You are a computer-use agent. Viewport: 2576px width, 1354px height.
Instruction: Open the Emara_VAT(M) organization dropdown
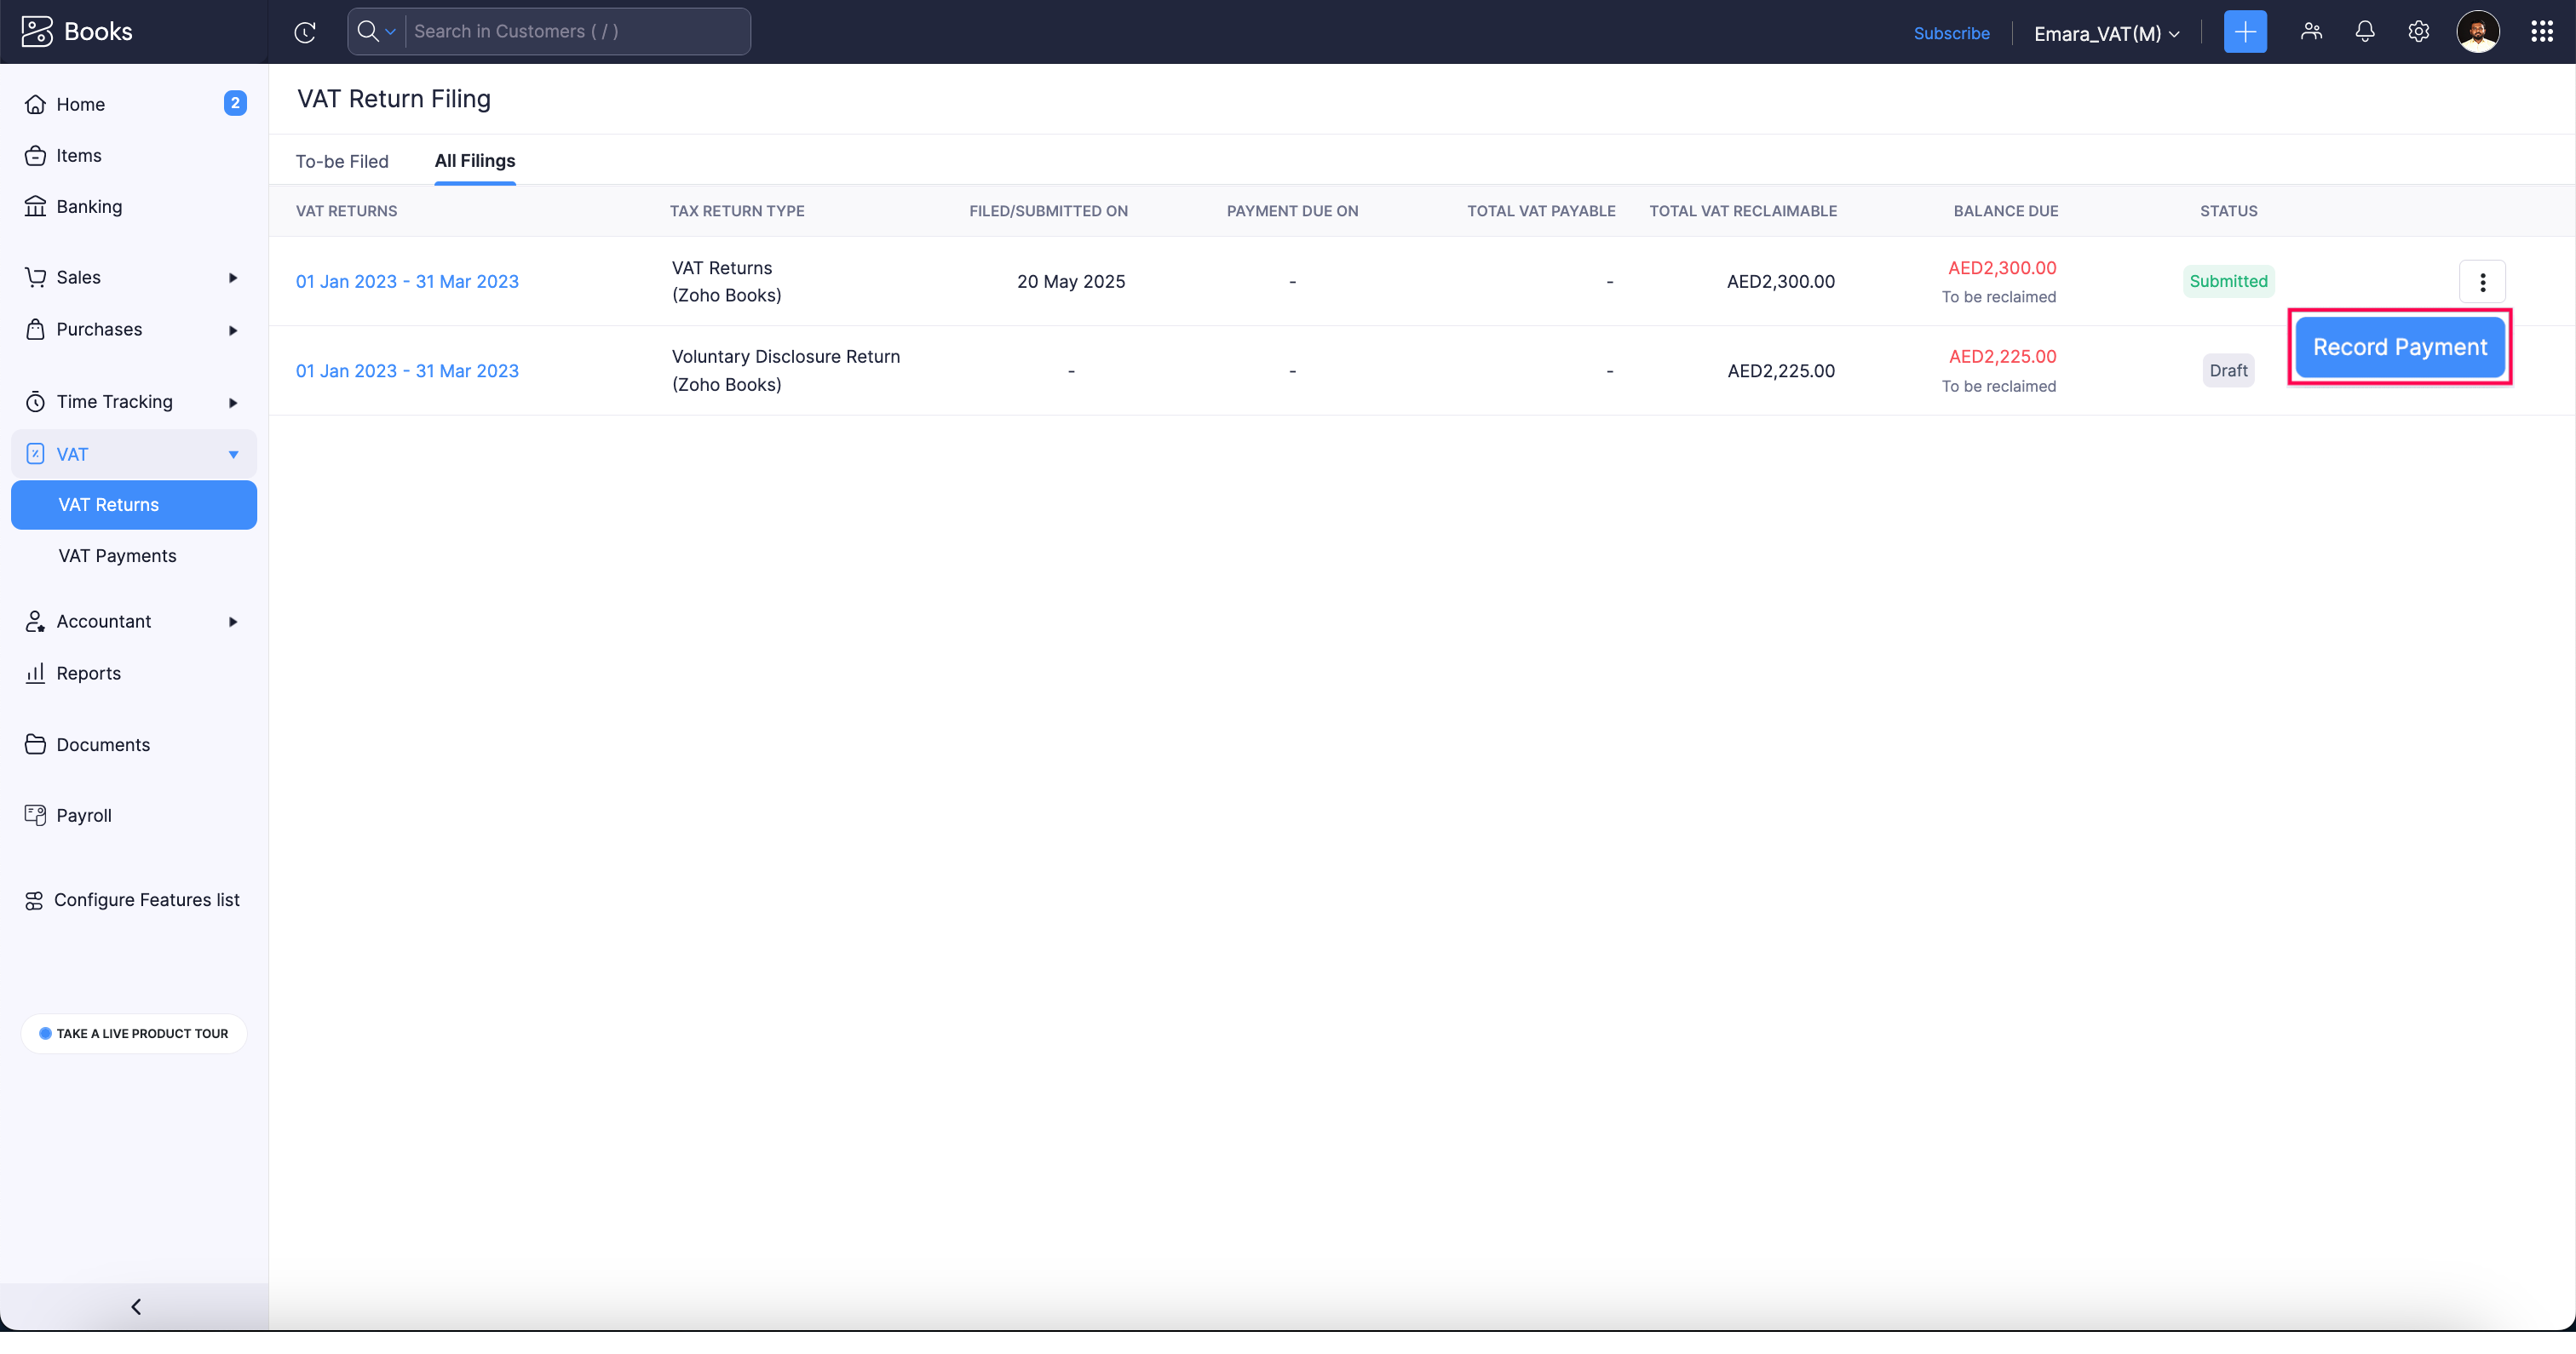[x=2107, y=33]
